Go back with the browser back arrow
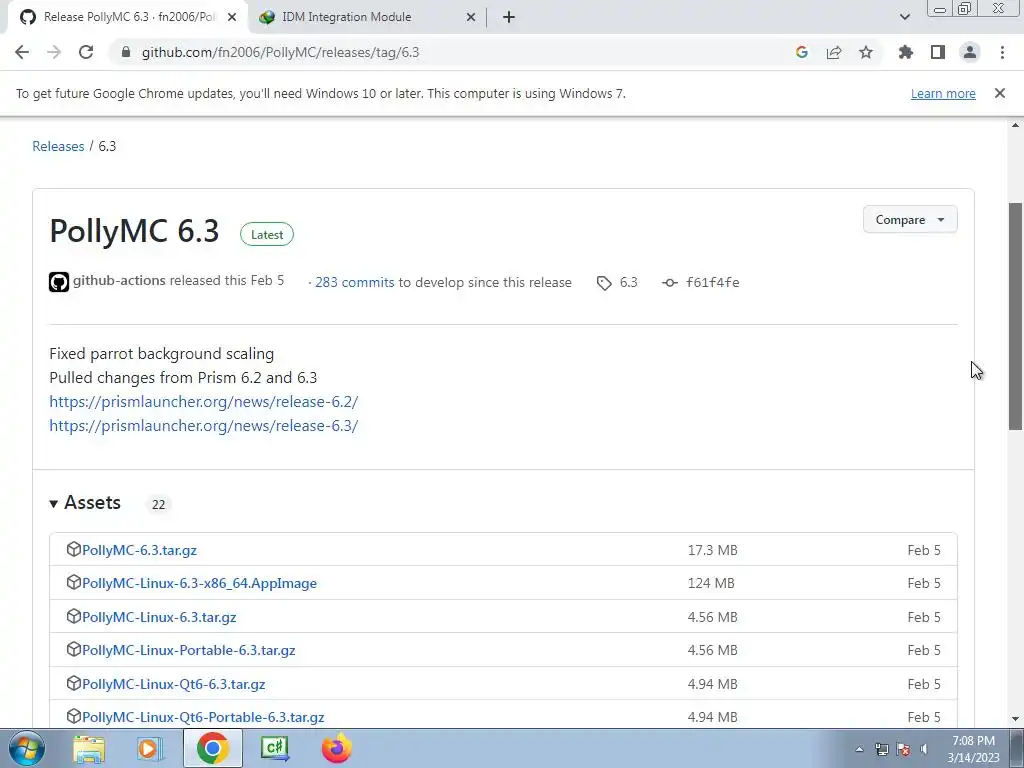 [22, 52]
